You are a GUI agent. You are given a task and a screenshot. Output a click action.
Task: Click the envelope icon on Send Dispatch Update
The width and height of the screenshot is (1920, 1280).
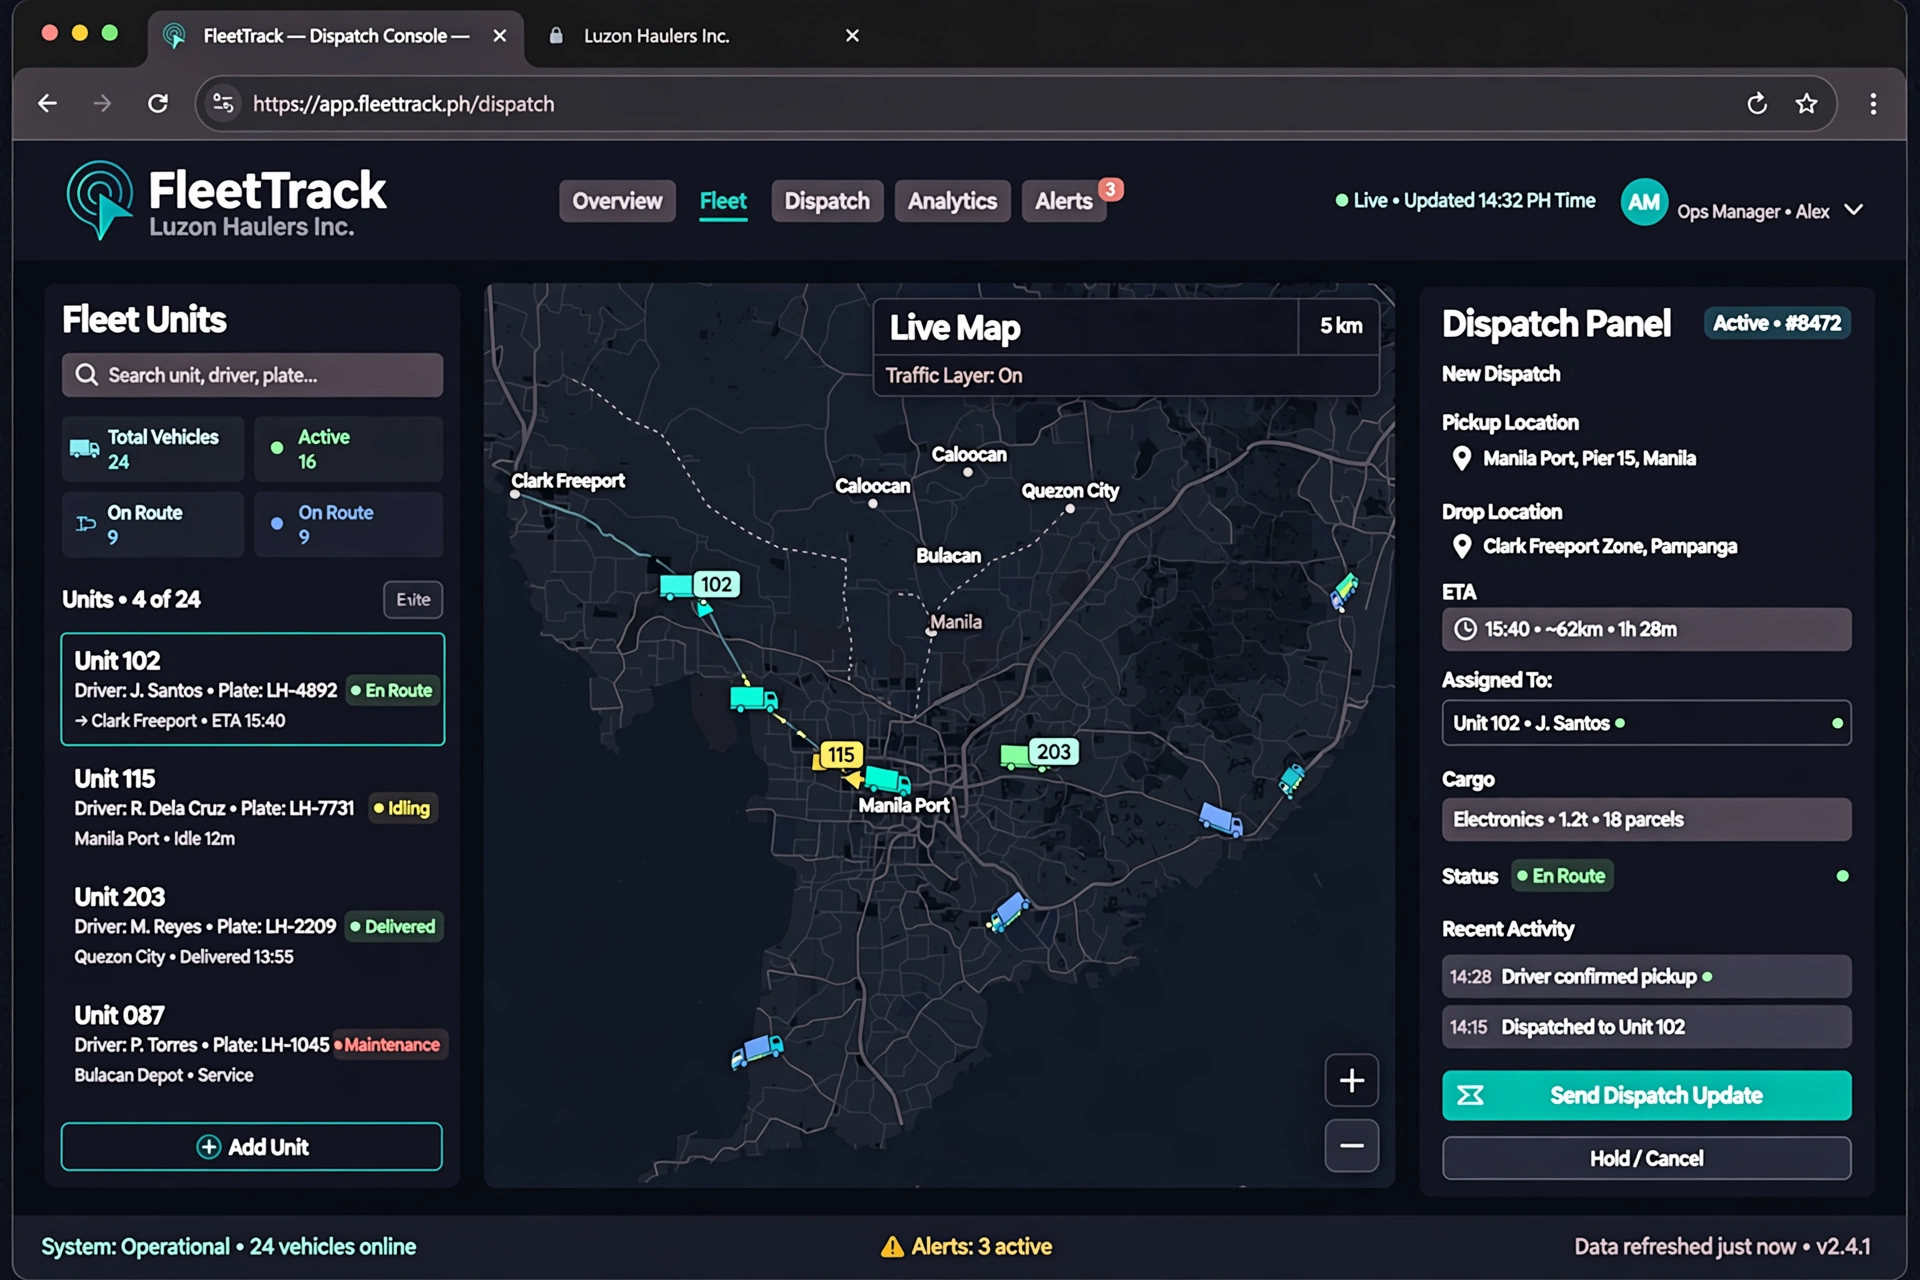[x=1470, y=1095]
